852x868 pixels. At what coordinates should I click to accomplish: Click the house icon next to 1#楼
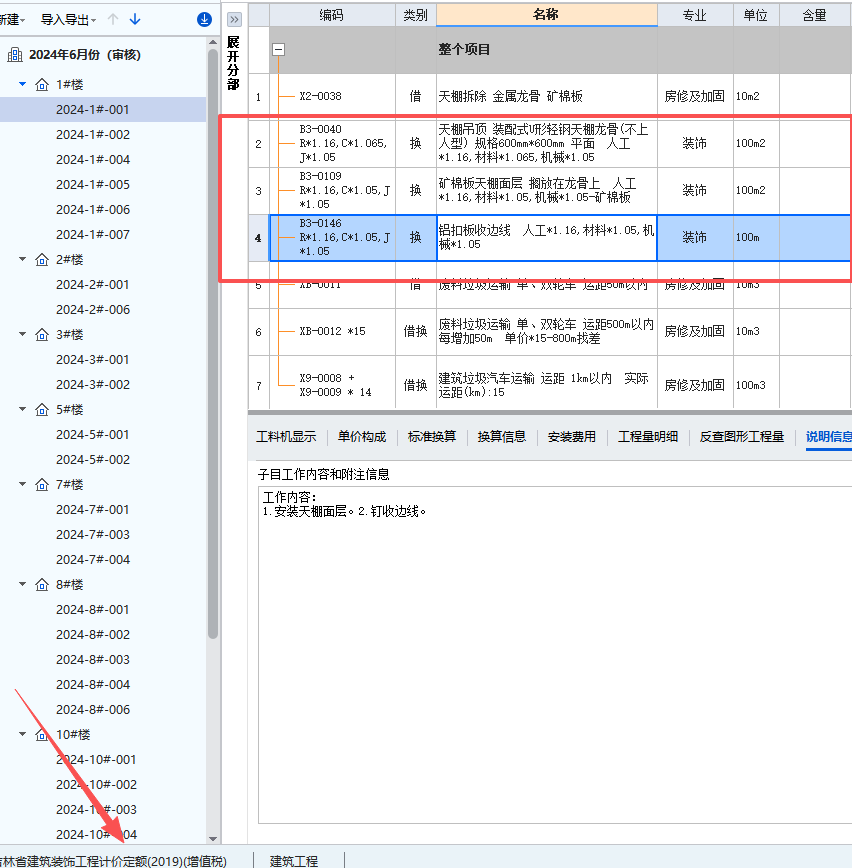[x=42, y=84]
